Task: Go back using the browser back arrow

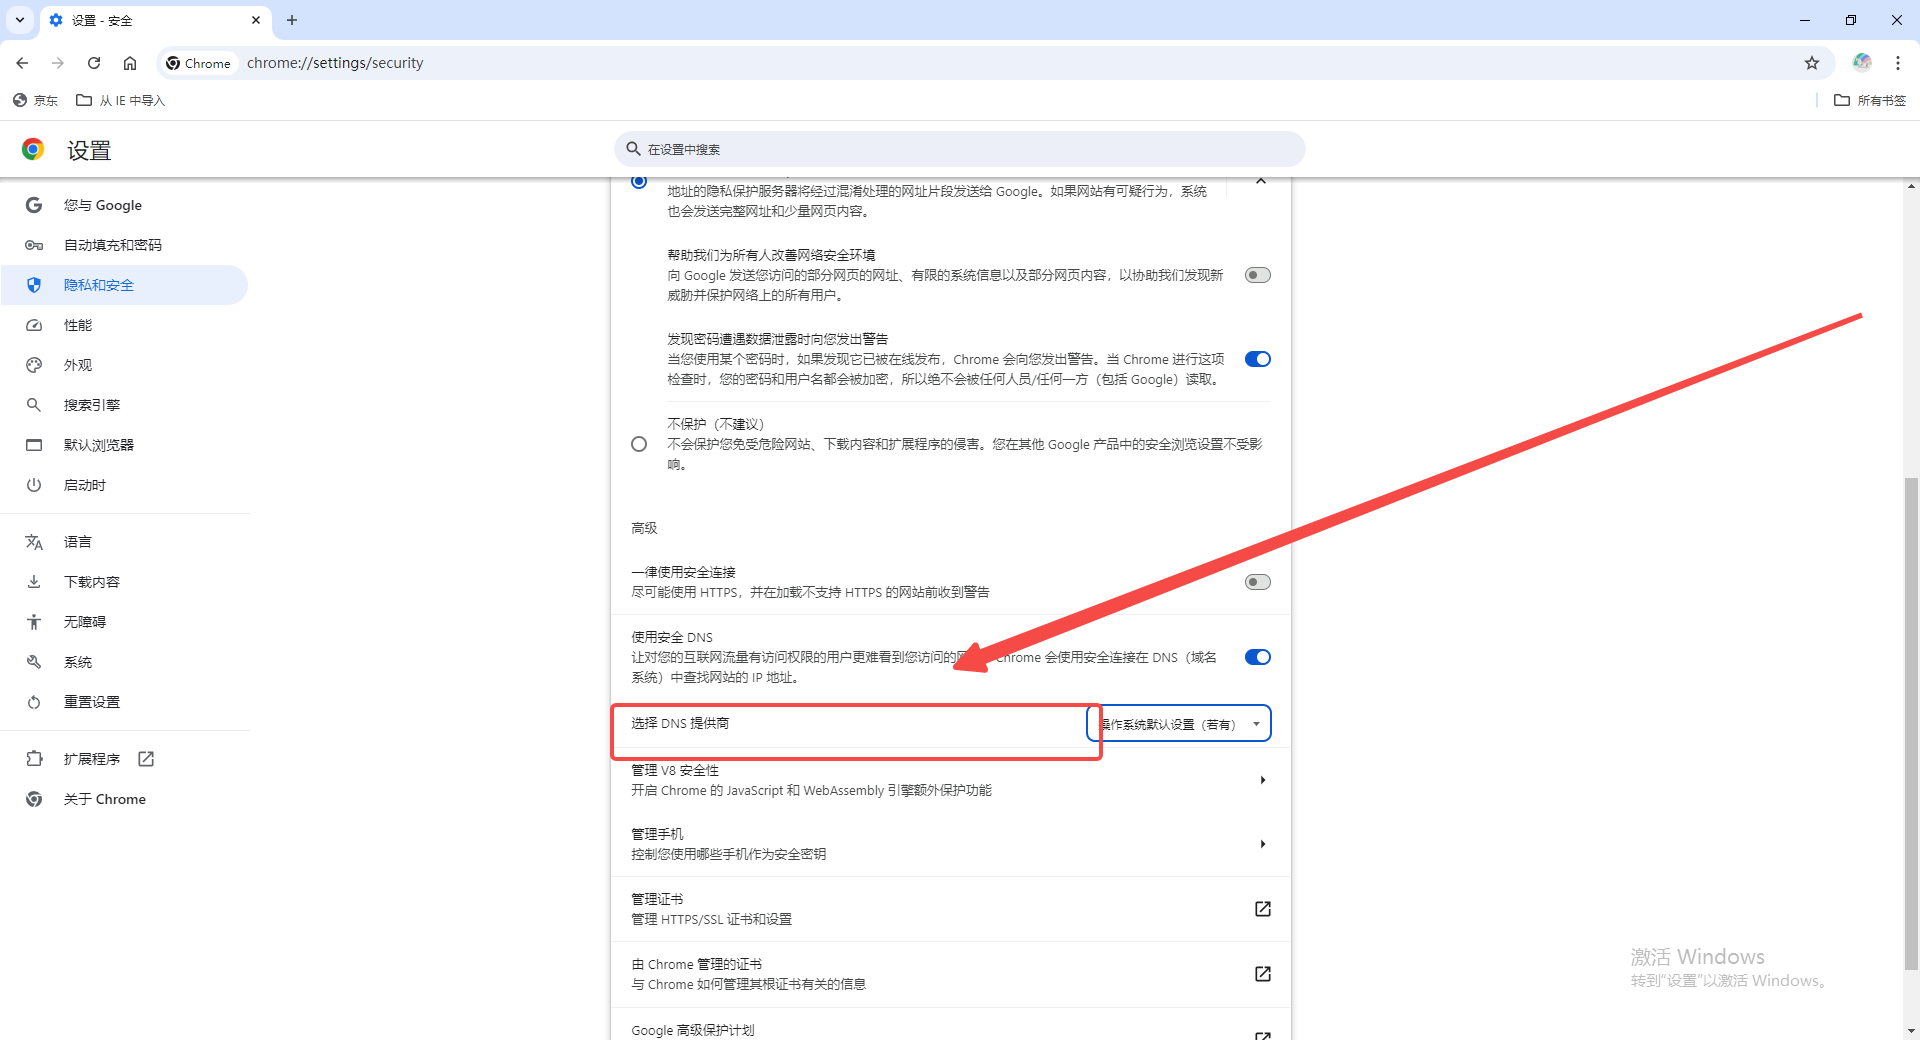Action: pos(22,63)
